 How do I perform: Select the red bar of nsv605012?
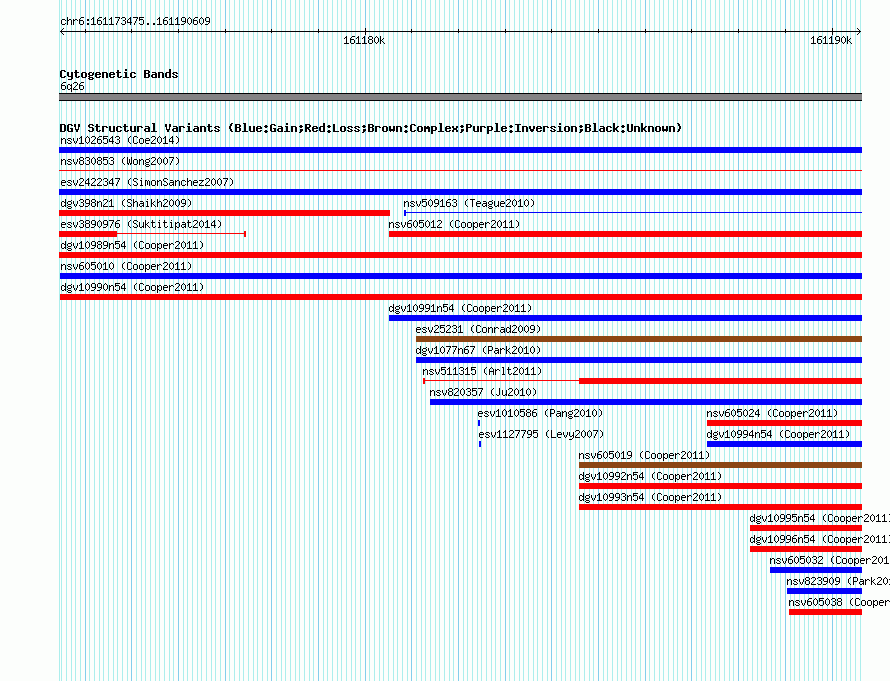(x=625, y=234)
